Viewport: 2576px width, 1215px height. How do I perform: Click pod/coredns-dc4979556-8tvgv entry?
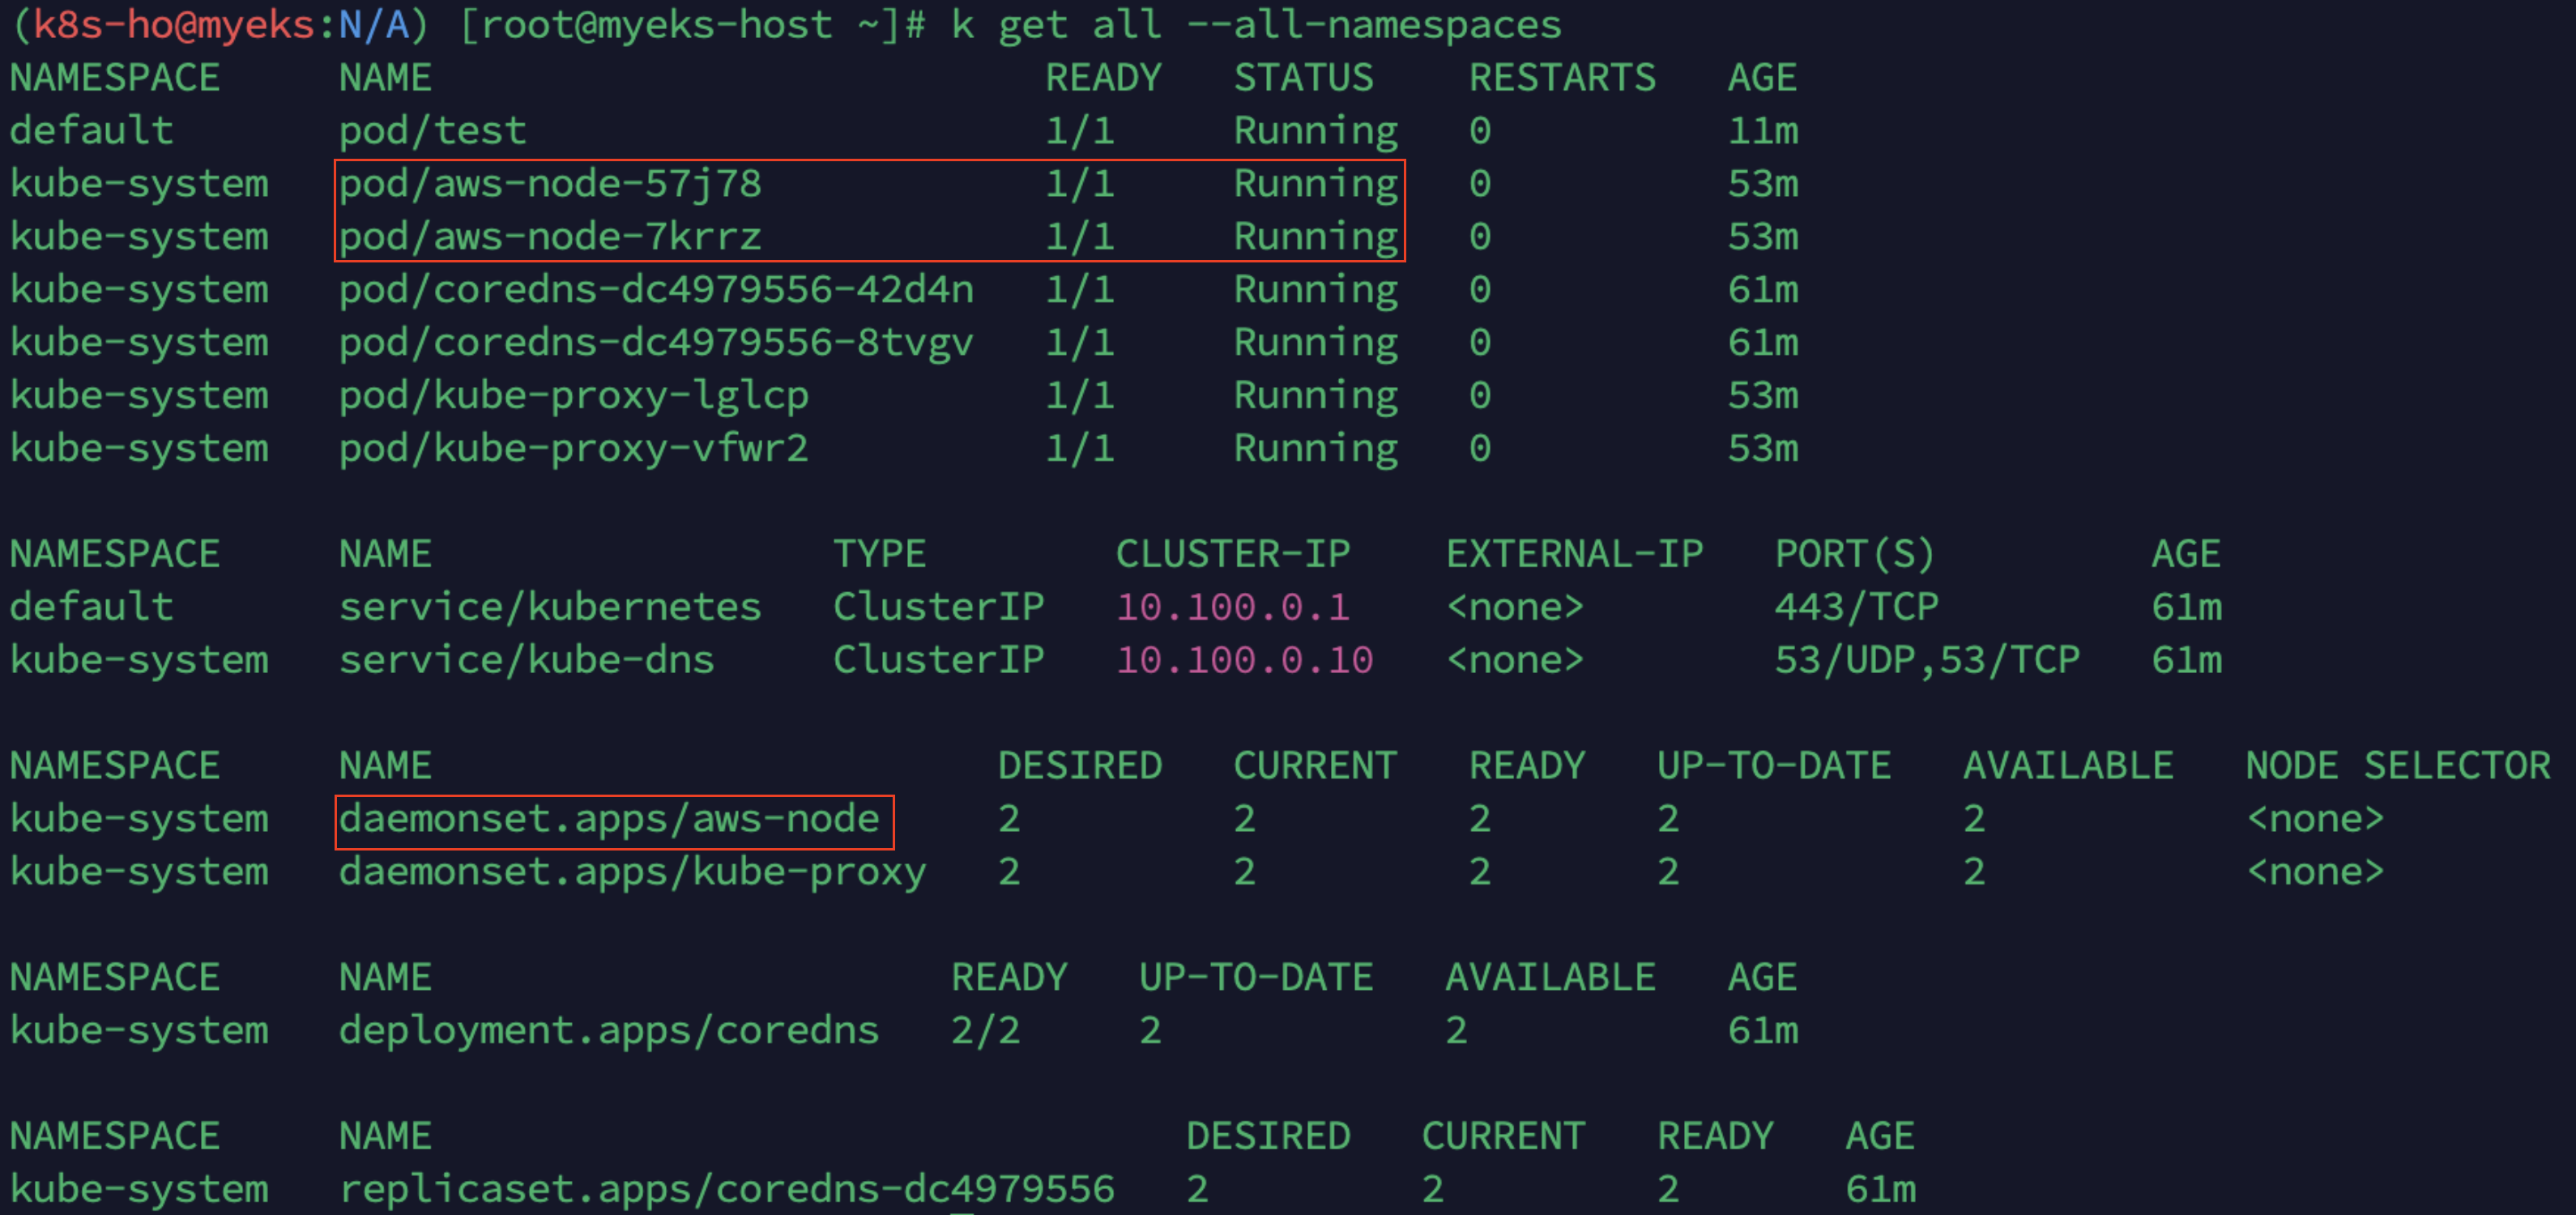(656, 343)
